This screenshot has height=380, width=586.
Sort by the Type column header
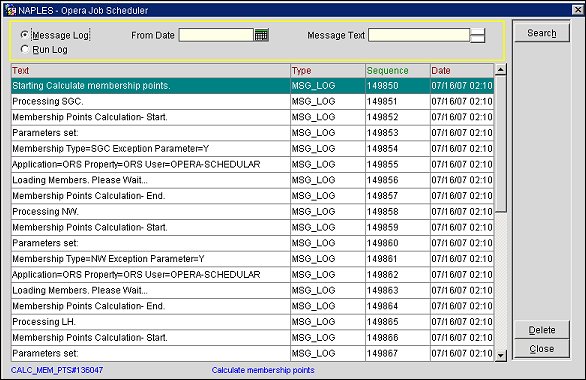tap(328, 71)
